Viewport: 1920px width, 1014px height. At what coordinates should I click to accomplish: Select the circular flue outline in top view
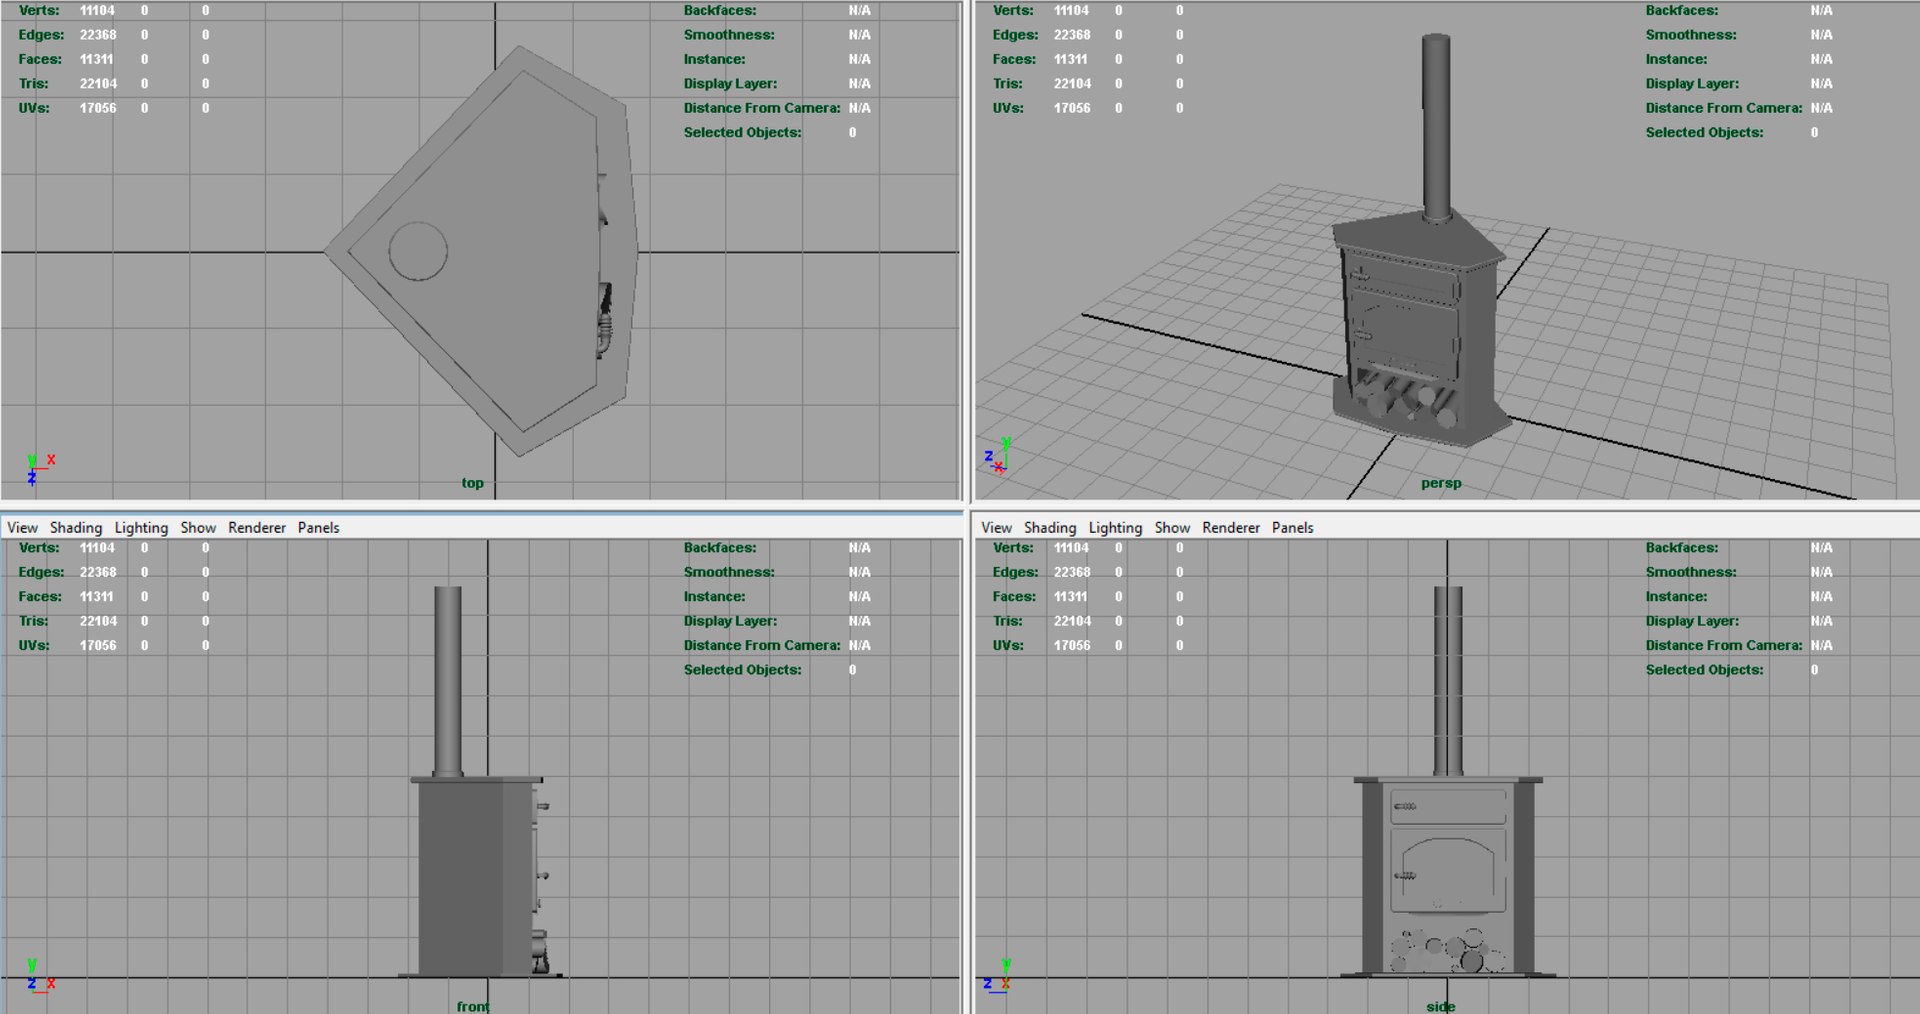click(x=417, y=251)
